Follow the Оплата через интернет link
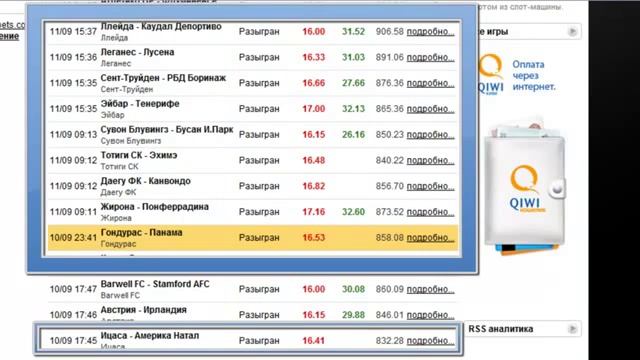This screenshot has width=640, height=360. click(533, 76)
